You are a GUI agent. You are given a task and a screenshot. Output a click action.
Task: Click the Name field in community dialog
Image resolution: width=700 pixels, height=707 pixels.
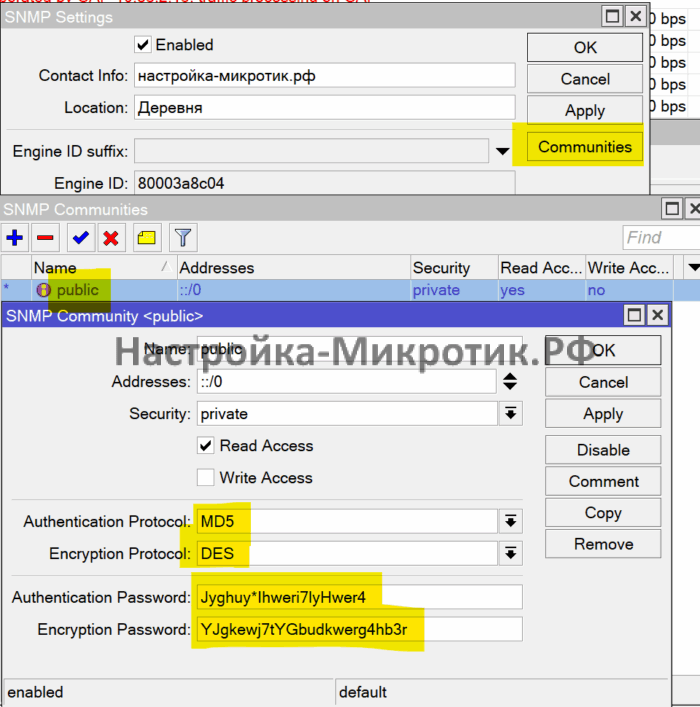pos(359,349)
